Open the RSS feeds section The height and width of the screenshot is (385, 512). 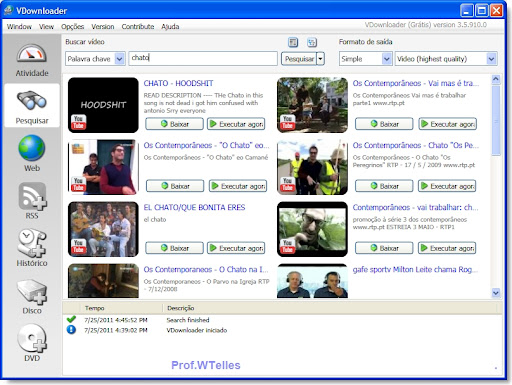[x=32, y=201]
